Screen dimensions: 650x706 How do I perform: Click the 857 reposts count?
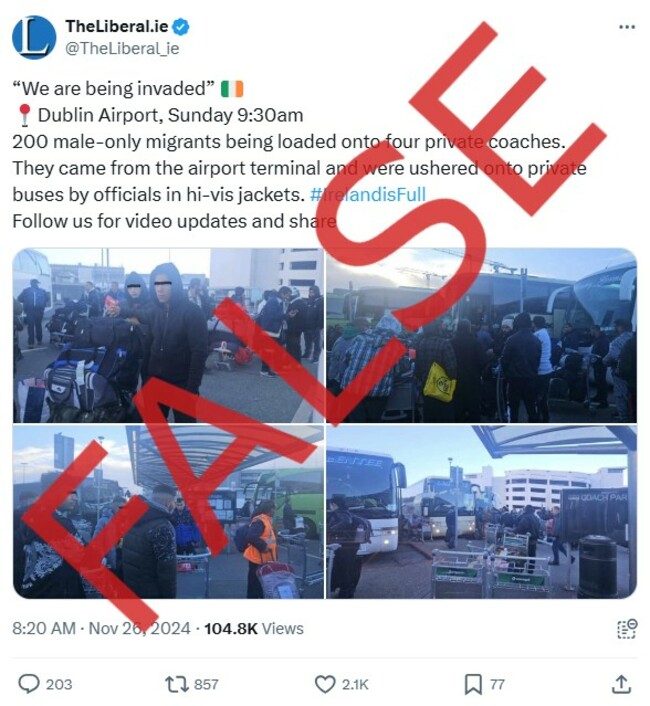point(206,684)
